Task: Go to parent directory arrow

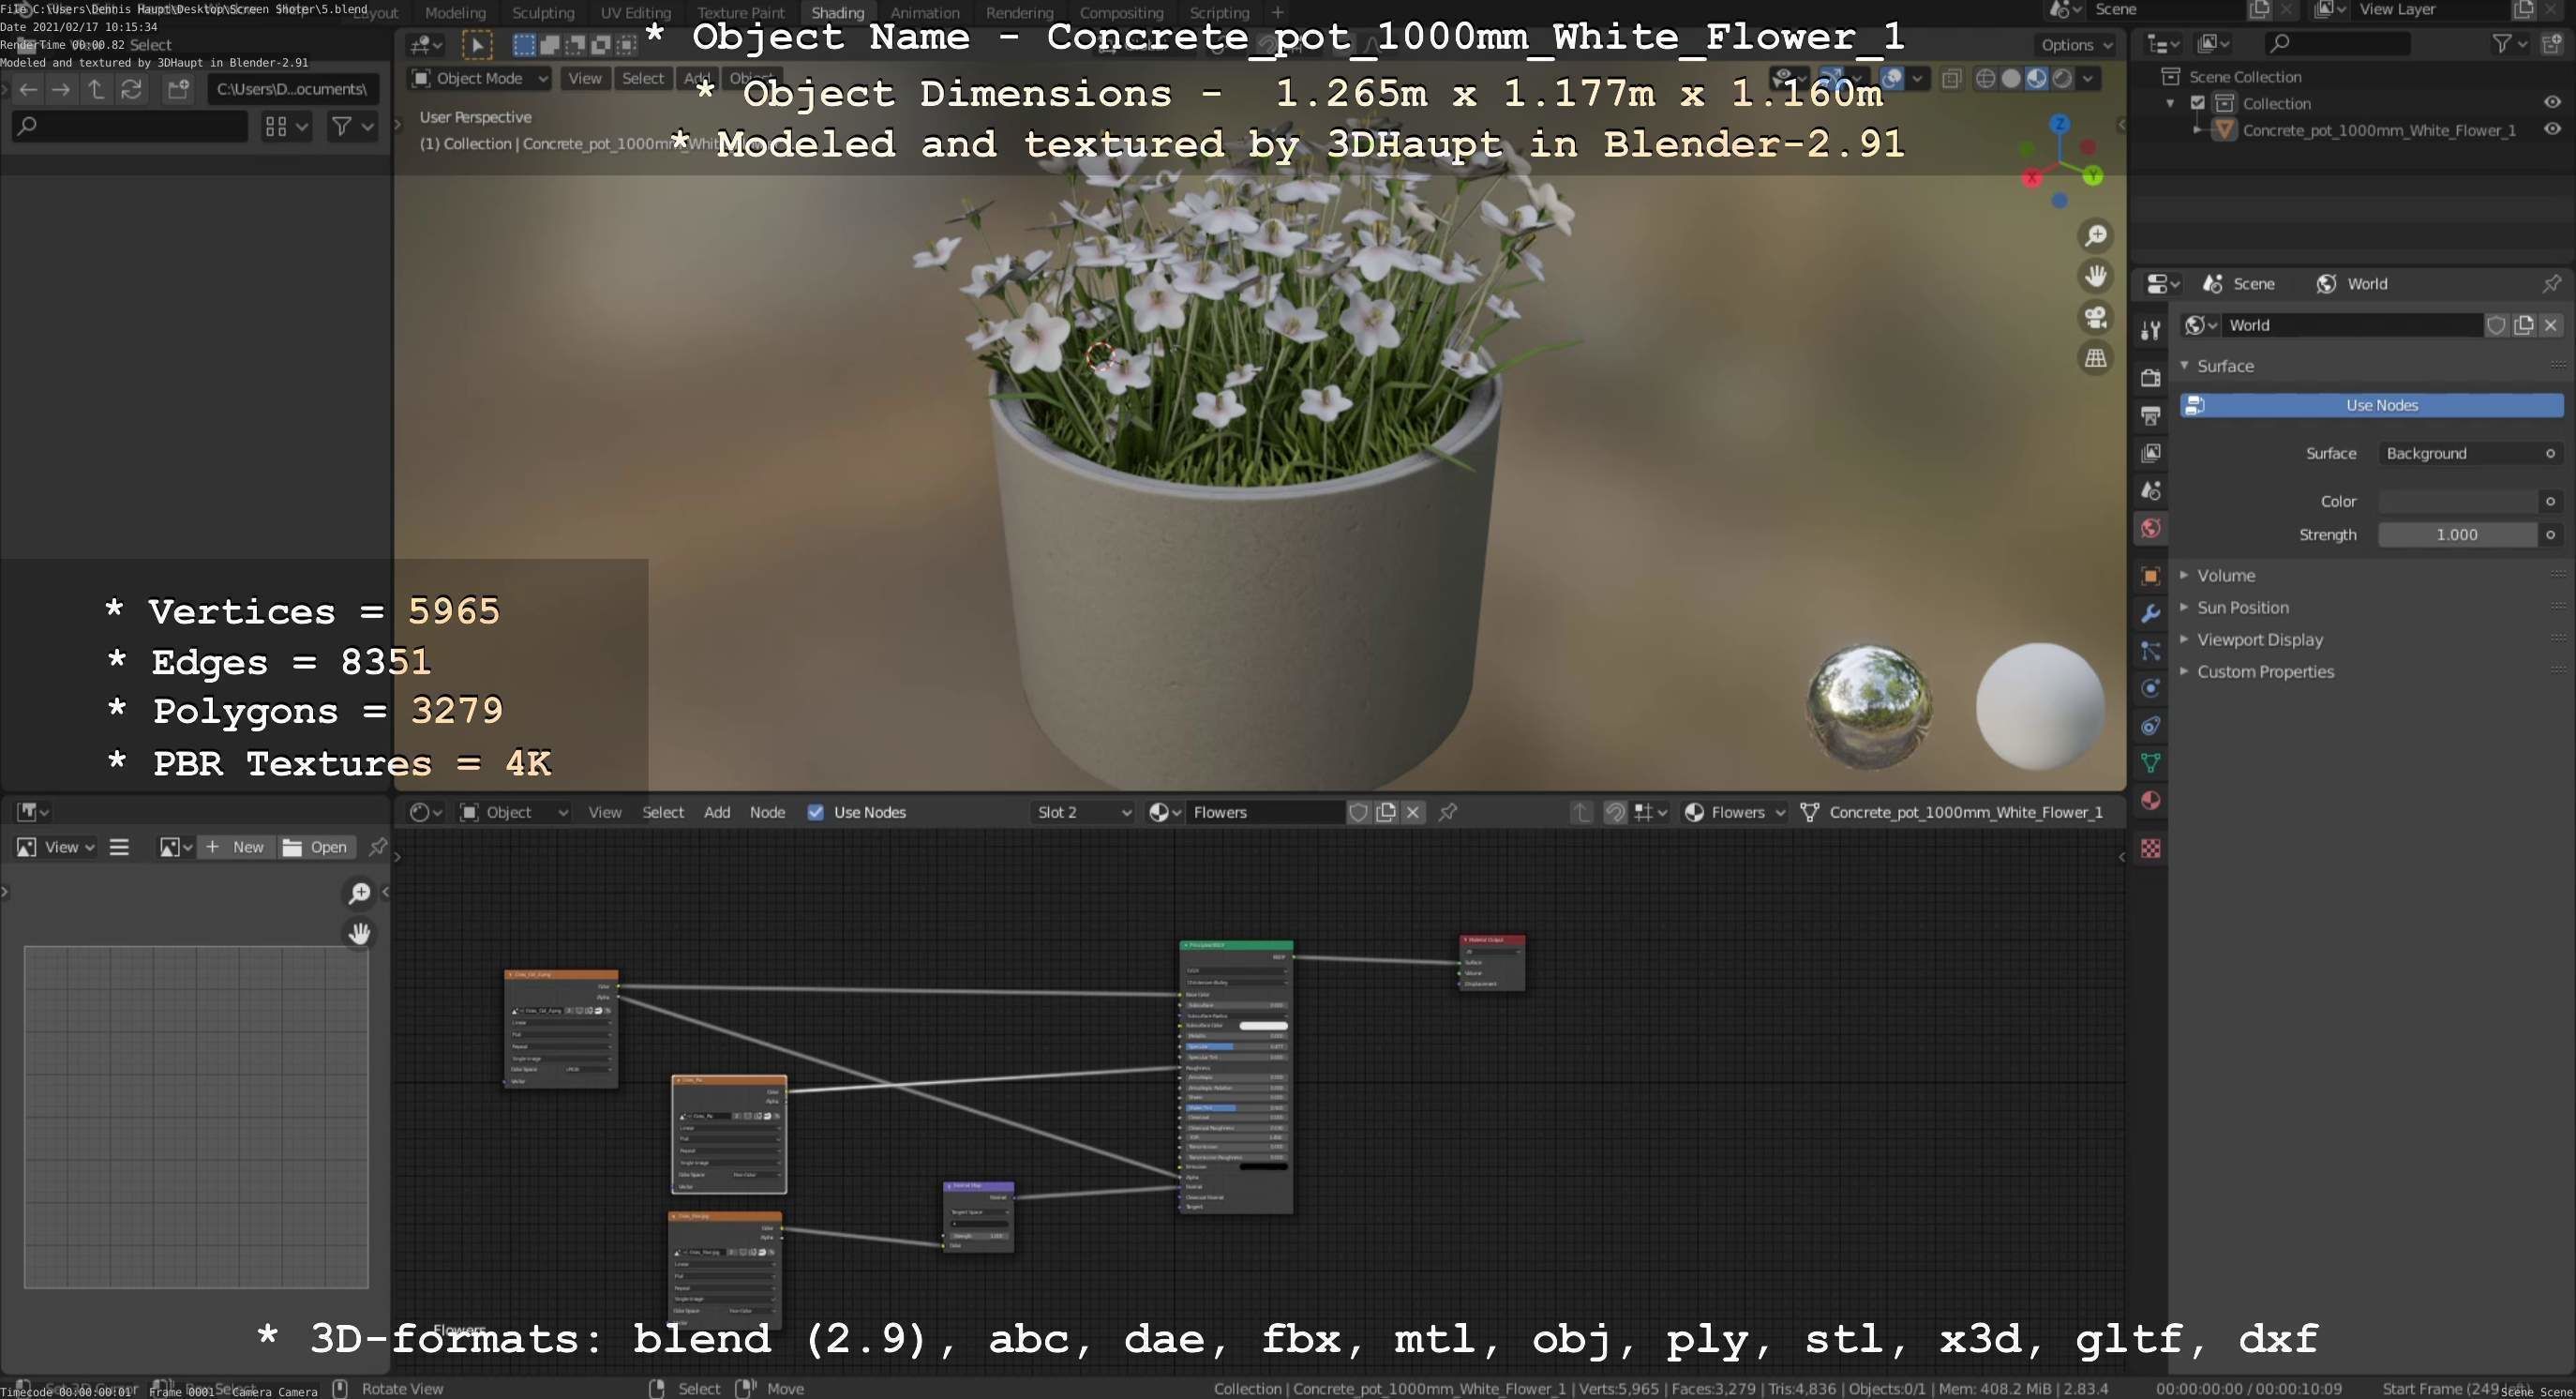Action: coord(96,90)
